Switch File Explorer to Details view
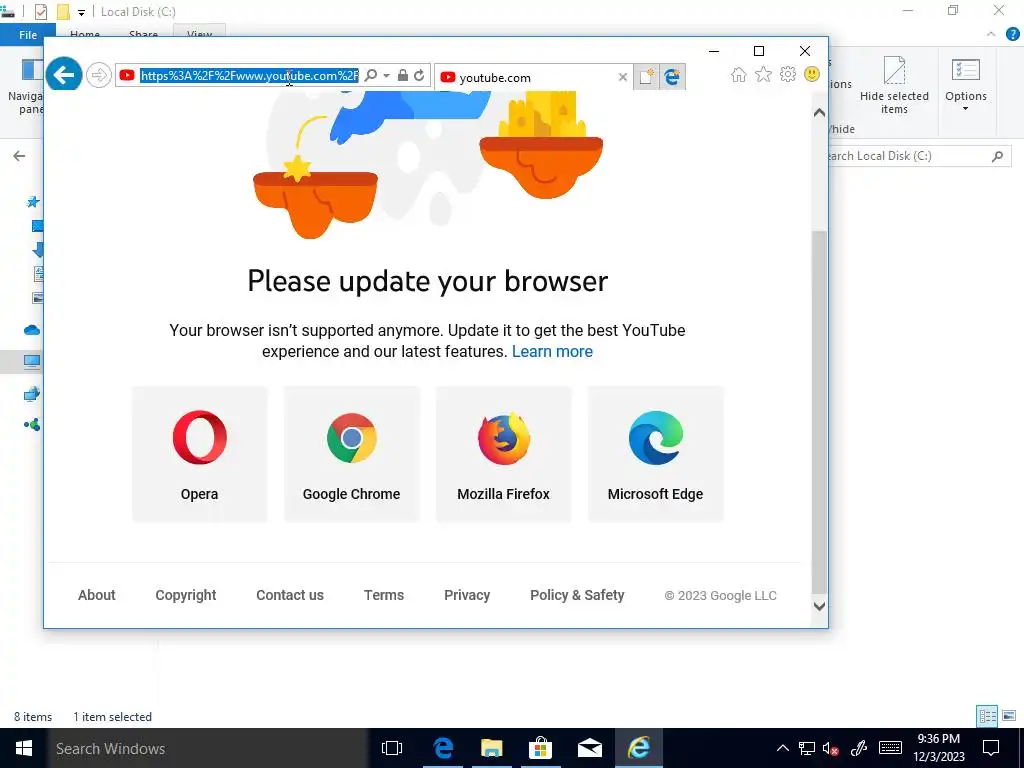This screenshot has height=768, width=1024. tap(987, 716)
